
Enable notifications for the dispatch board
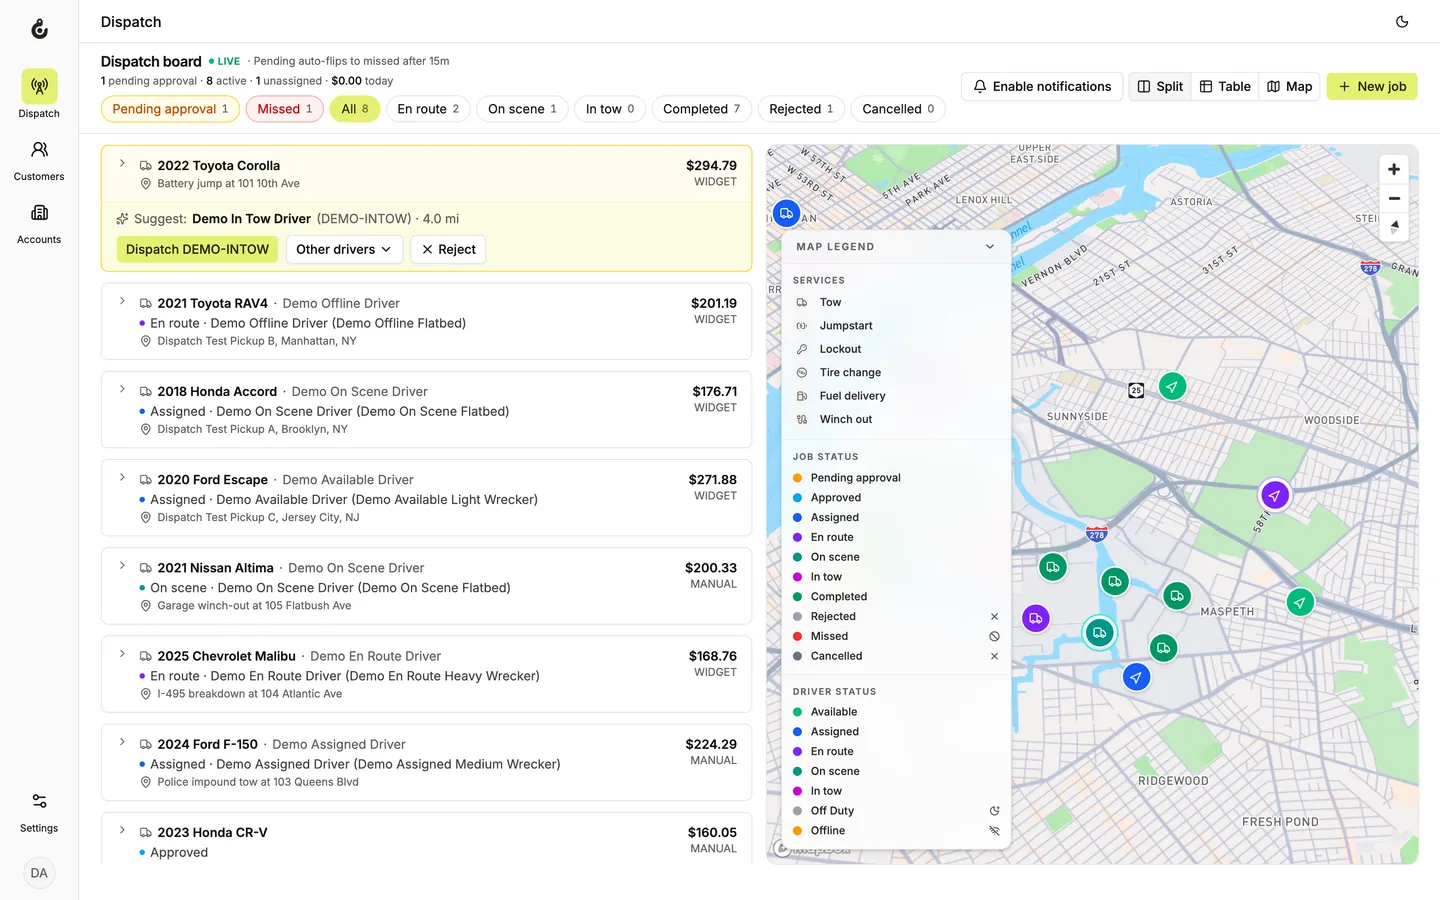coord(1042,87)
